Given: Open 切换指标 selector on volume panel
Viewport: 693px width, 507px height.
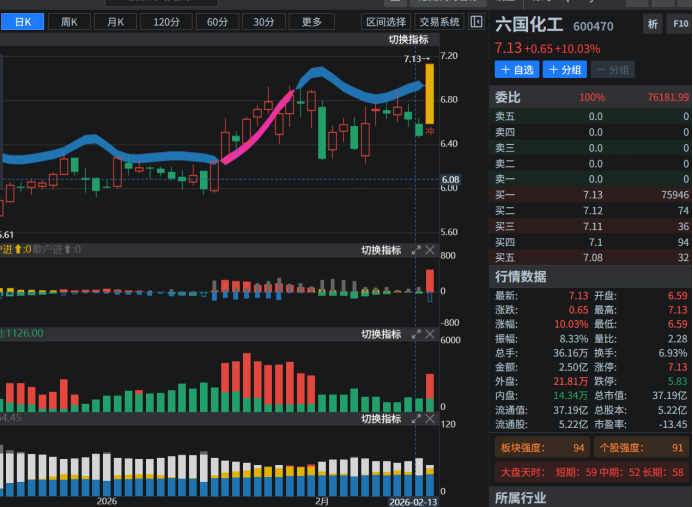Looking at the screenshot, I should pyautogui.click(x=380, y=334).
